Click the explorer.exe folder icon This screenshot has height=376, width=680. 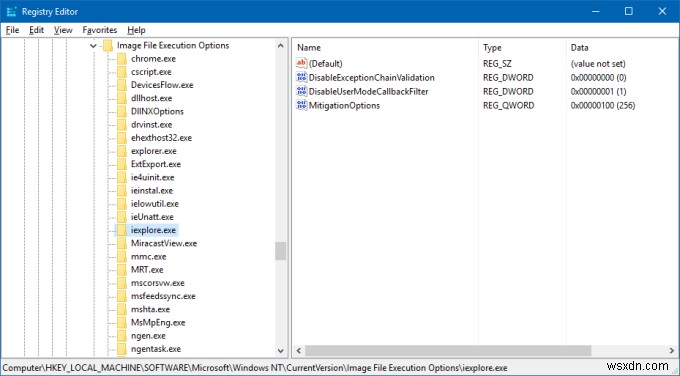tap(122, 151)
